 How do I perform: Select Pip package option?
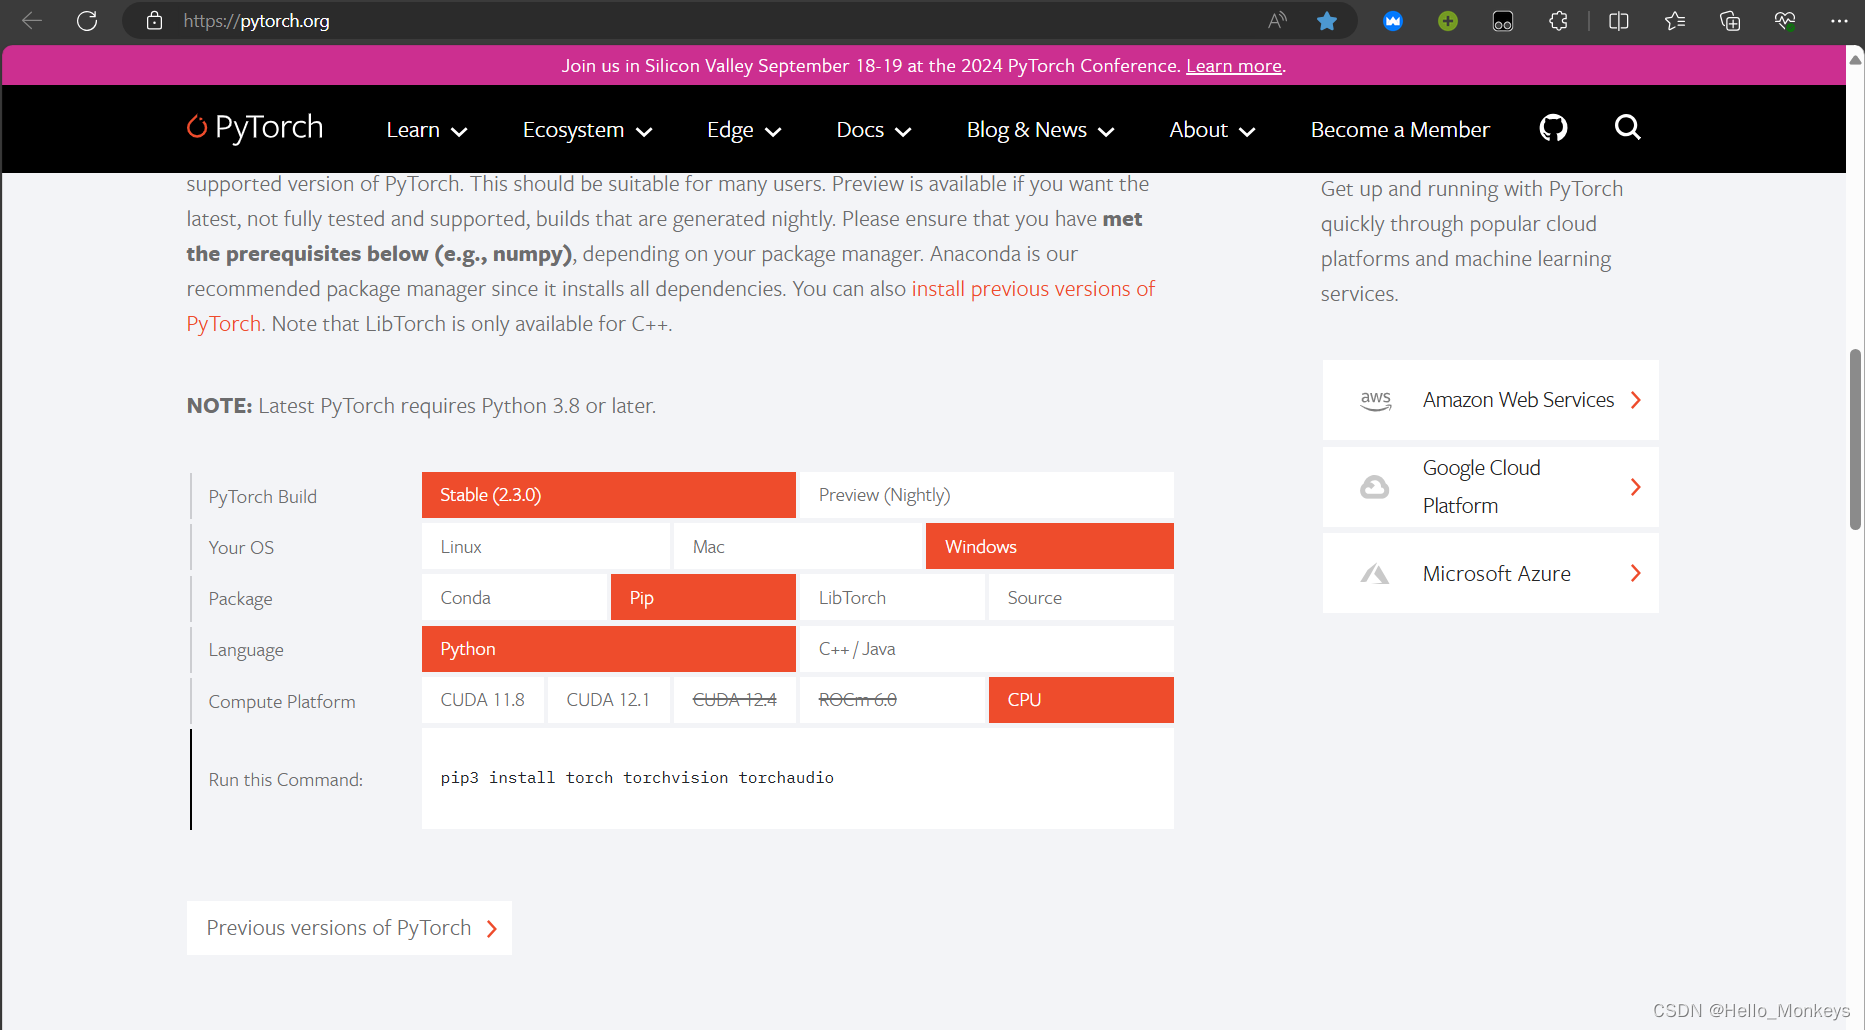(x=704, y=597)
